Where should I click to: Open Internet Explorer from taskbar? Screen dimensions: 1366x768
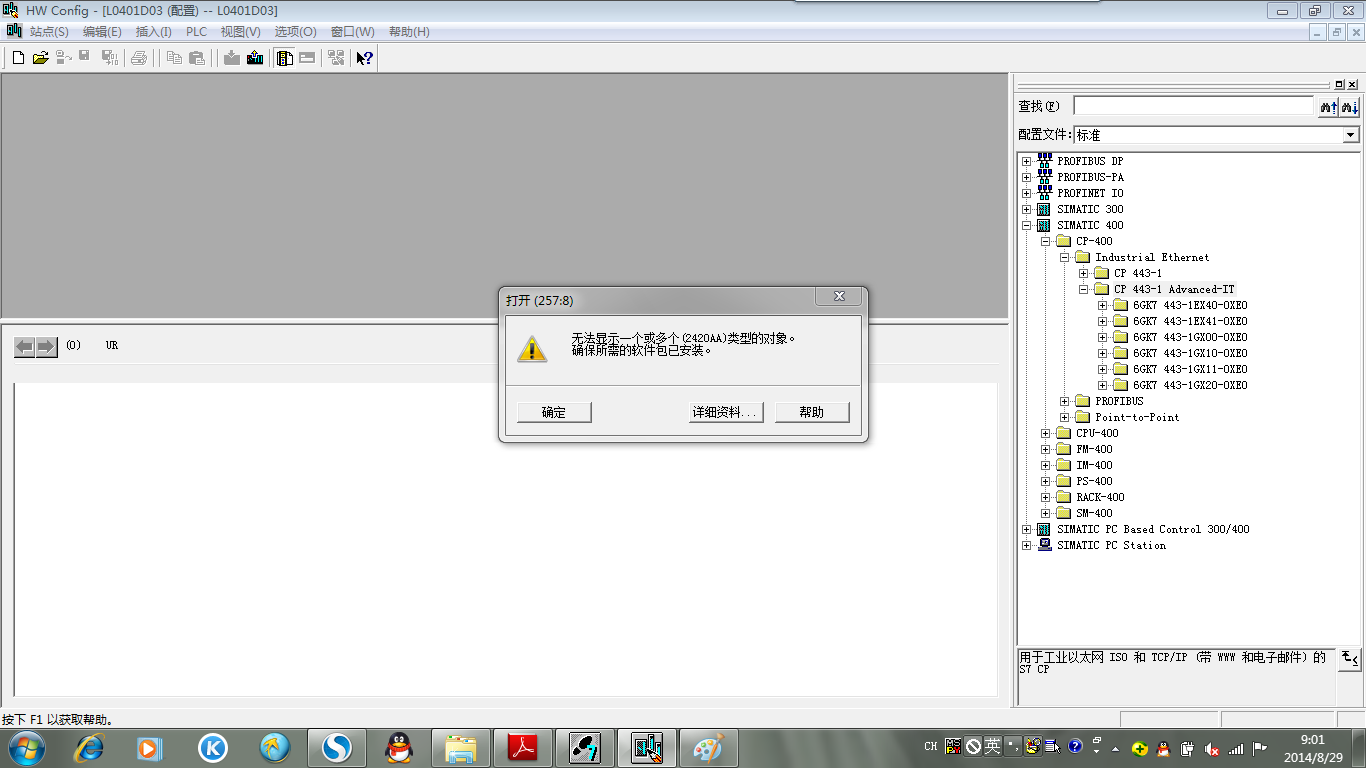tap(89, 747)
